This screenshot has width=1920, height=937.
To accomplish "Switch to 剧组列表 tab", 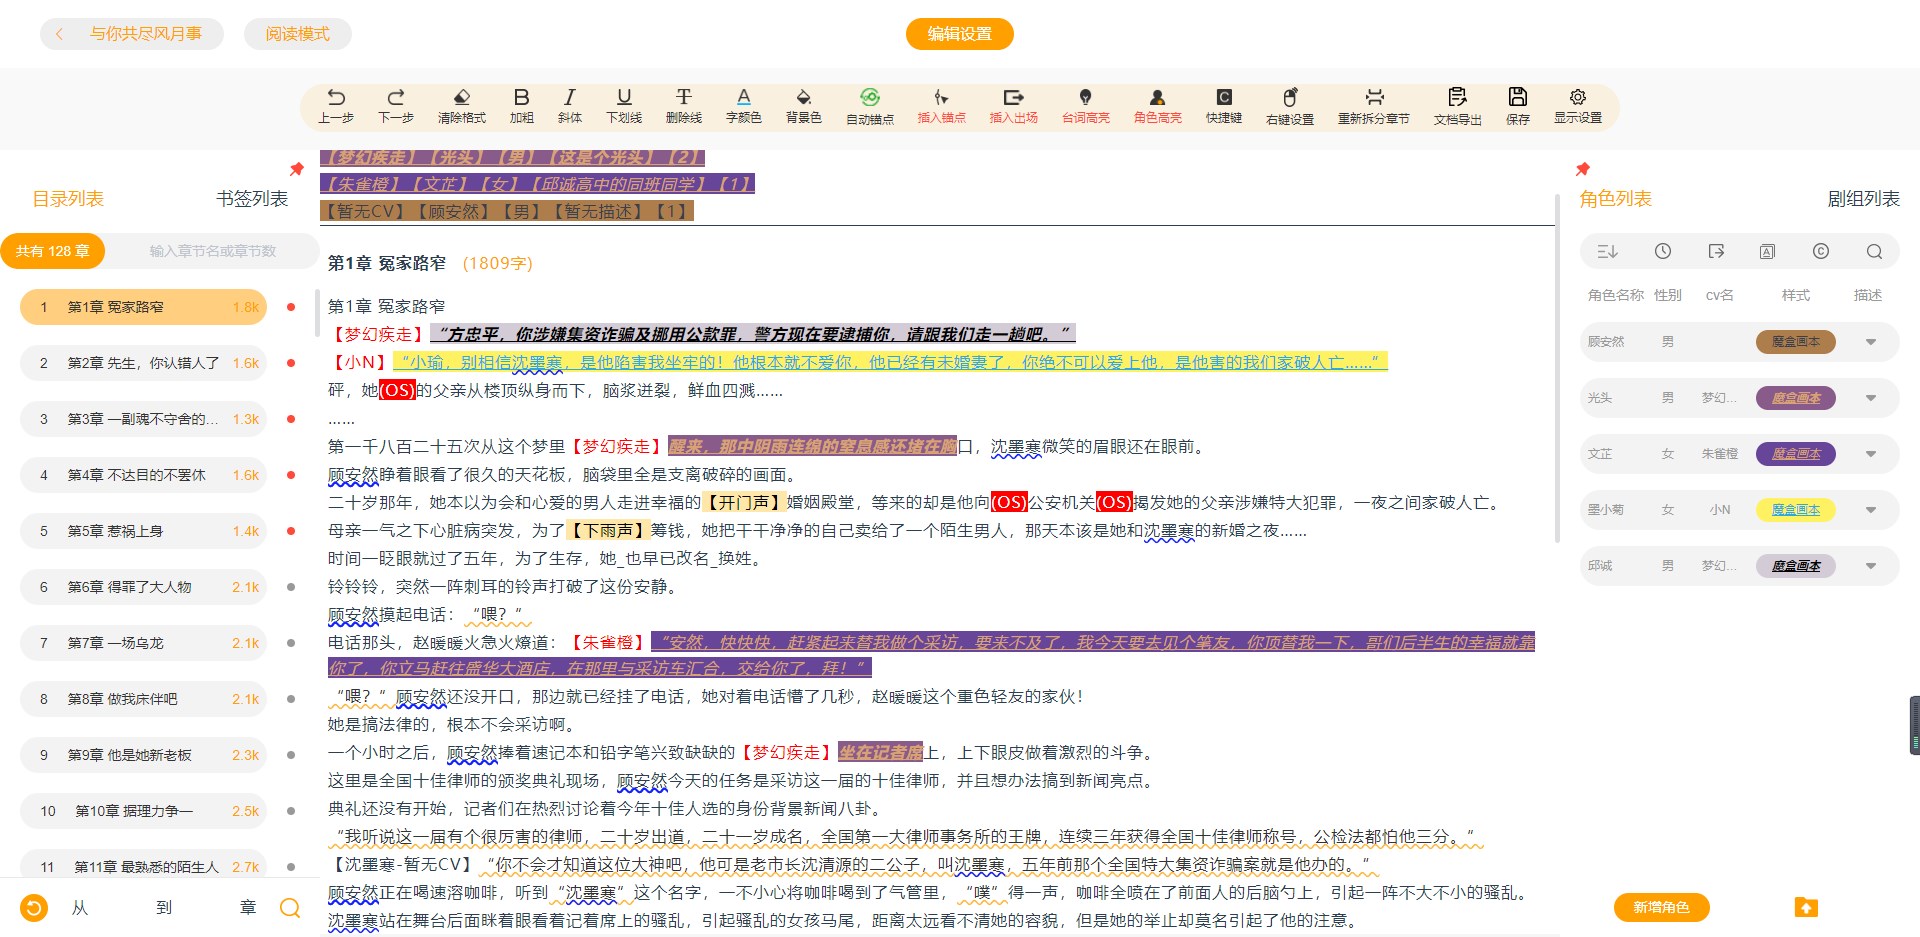I will coord(1863,199).
